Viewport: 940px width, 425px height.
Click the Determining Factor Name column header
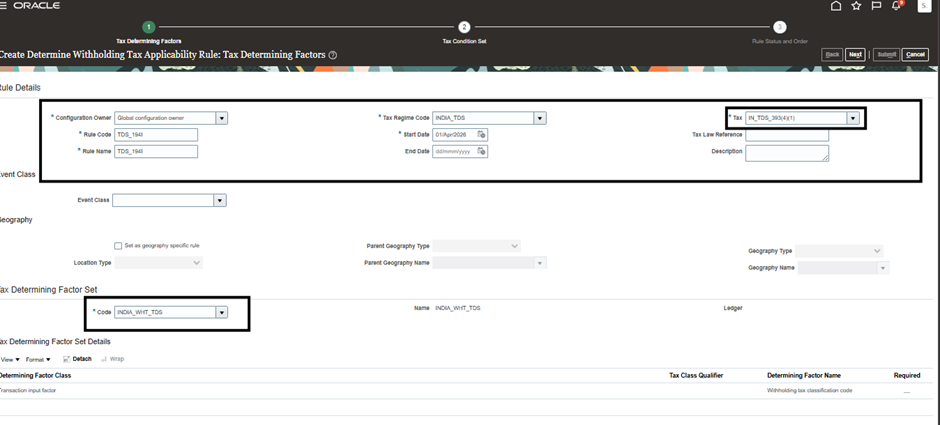804,376
